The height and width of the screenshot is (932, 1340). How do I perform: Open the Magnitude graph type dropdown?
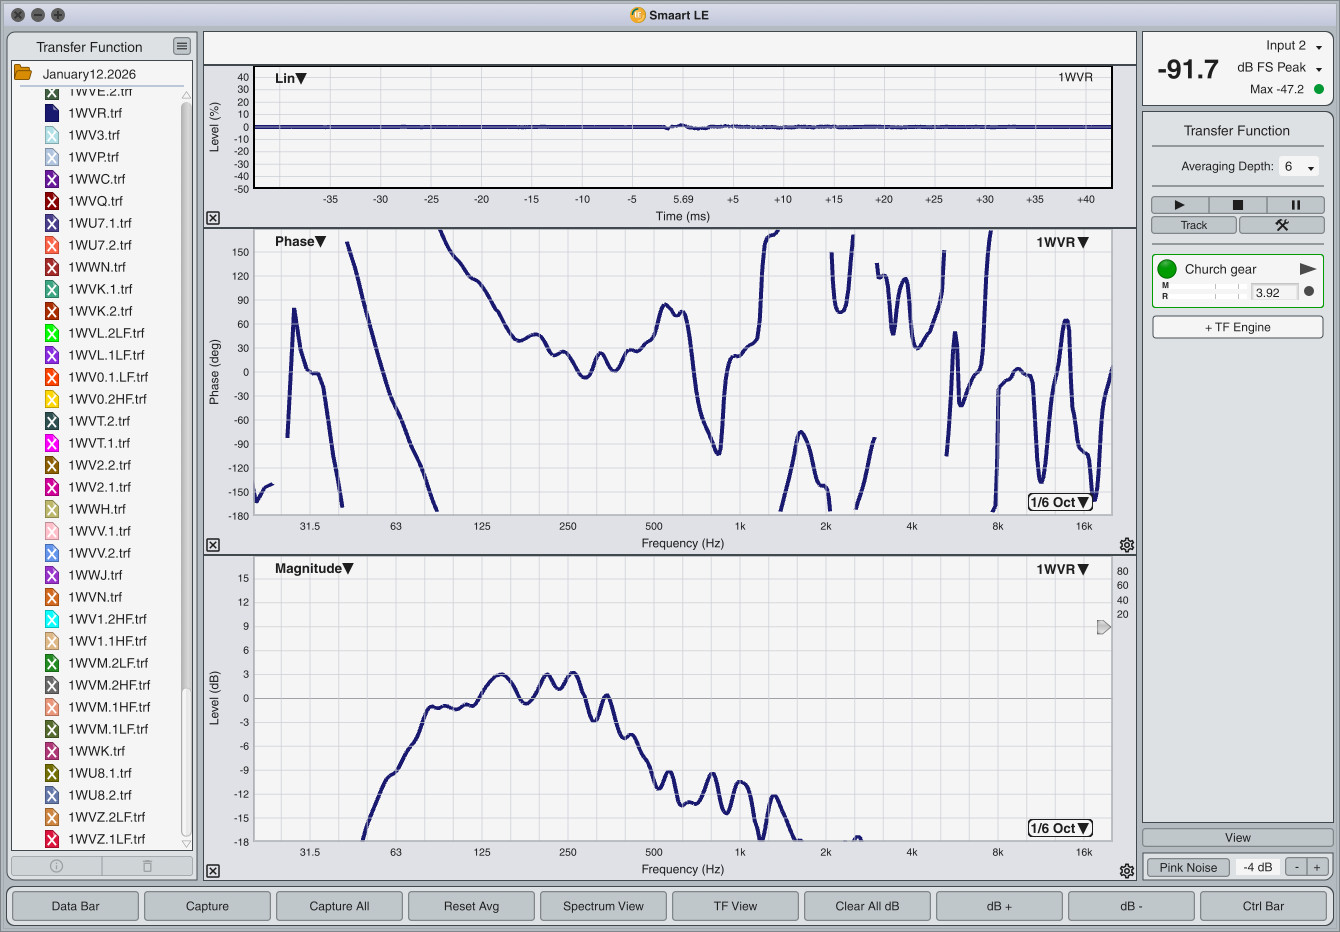[314, 568]
